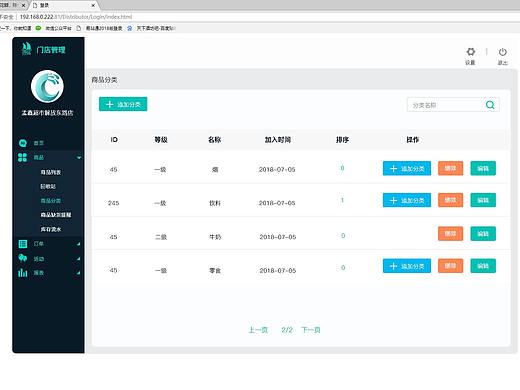Click the ID 245 cell
The width and height of the screenshot is (520, 390).
(x=113, y=203)
